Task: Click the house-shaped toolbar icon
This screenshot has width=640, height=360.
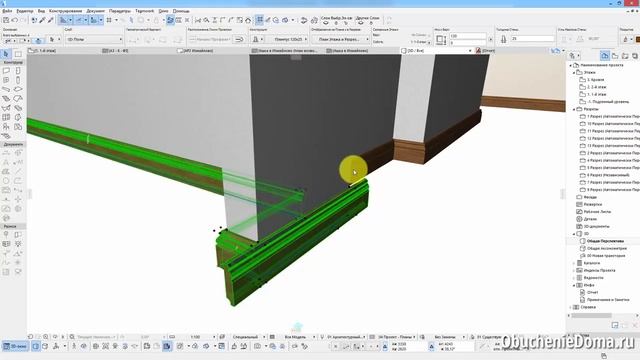Action: click(x=248, y=20)
